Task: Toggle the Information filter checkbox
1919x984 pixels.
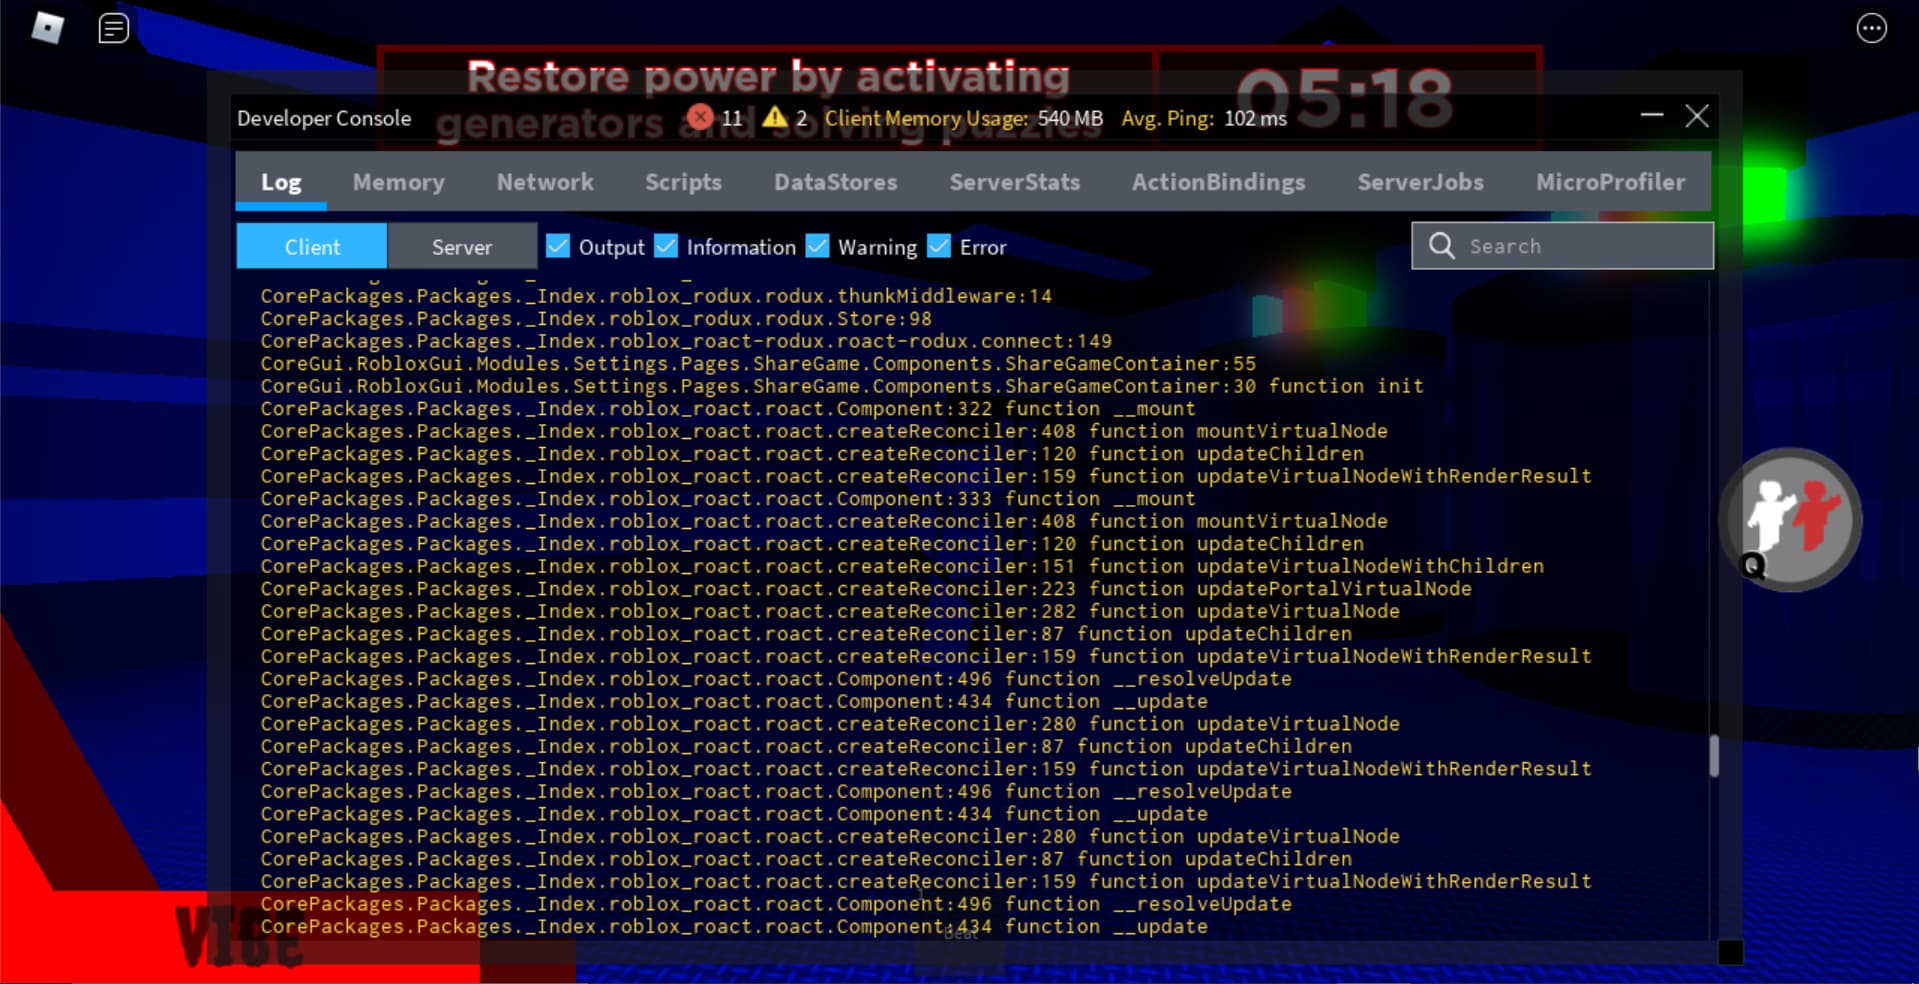Action: (666, 246)
